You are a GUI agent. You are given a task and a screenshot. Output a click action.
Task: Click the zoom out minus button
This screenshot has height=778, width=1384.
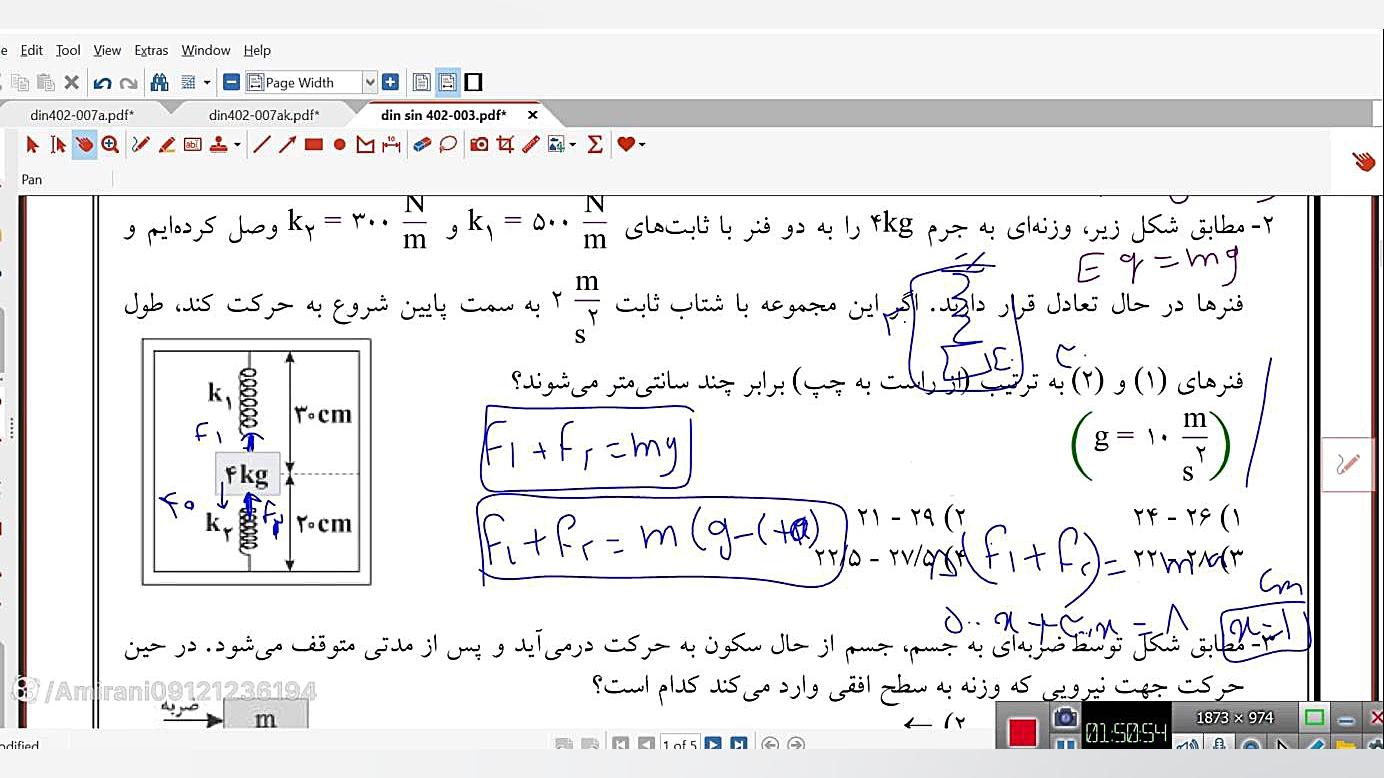click(x=231, y=82)
